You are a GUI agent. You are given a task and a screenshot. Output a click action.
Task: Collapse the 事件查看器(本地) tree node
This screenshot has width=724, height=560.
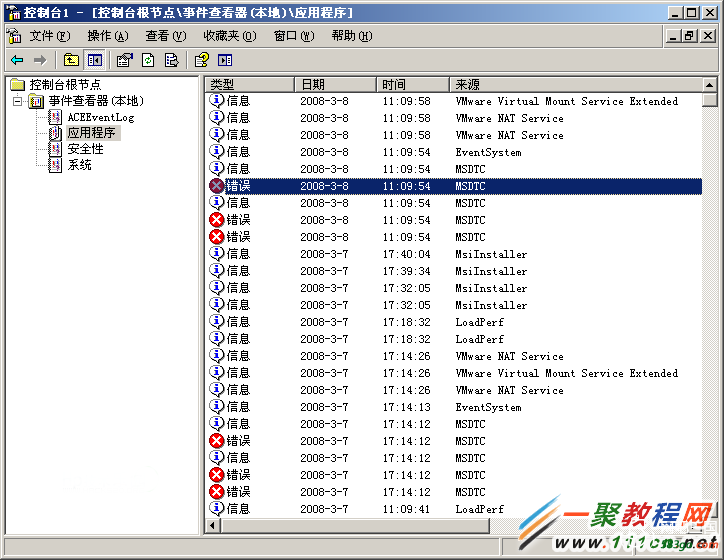tap(18, 101)
